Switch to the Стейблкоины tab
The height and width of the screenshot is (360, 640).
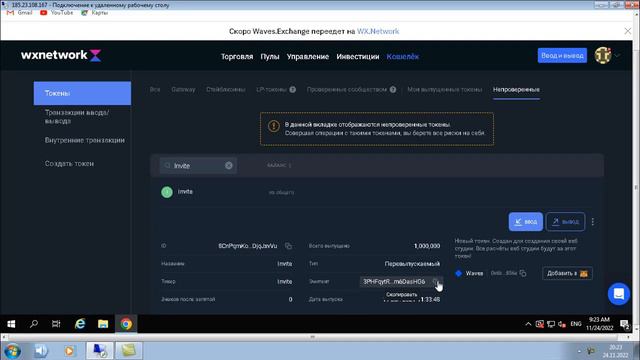(225, 89)
